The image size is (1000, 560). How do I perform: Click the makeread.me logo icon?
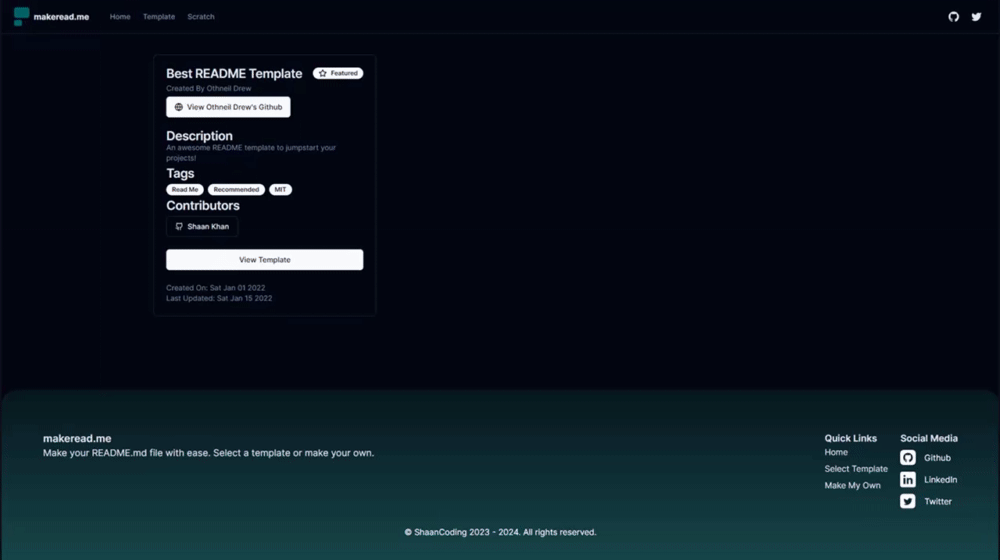(21, 17)
